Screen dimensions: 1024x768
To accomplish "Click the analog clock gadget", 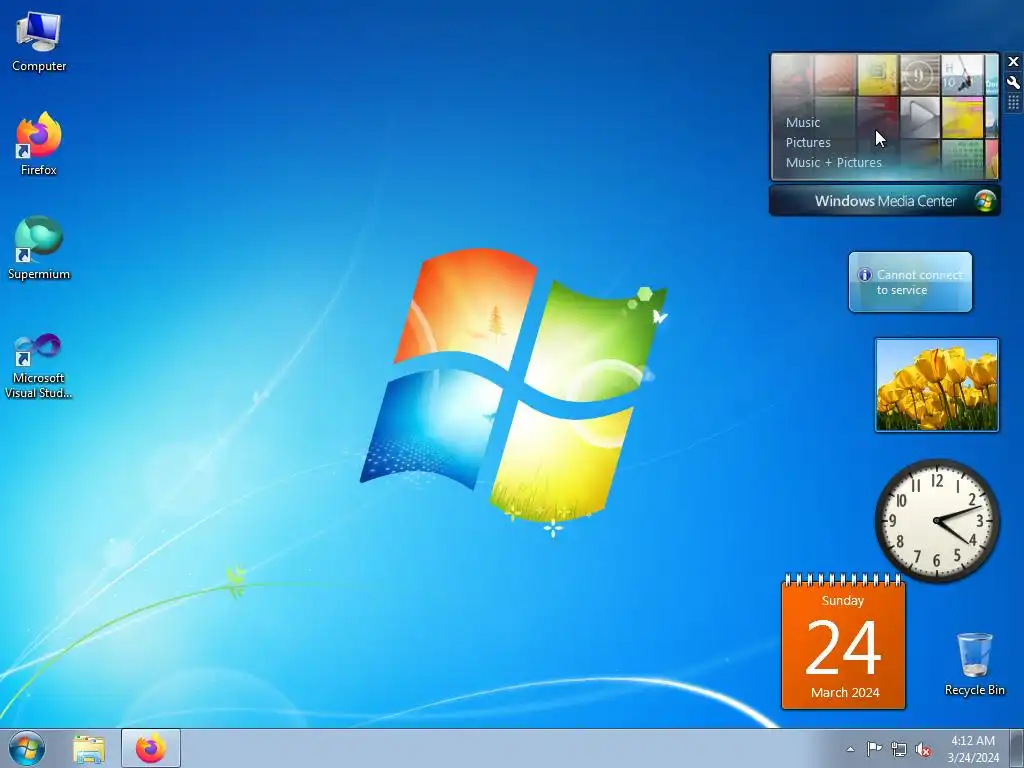I will (x=937, y=520).
